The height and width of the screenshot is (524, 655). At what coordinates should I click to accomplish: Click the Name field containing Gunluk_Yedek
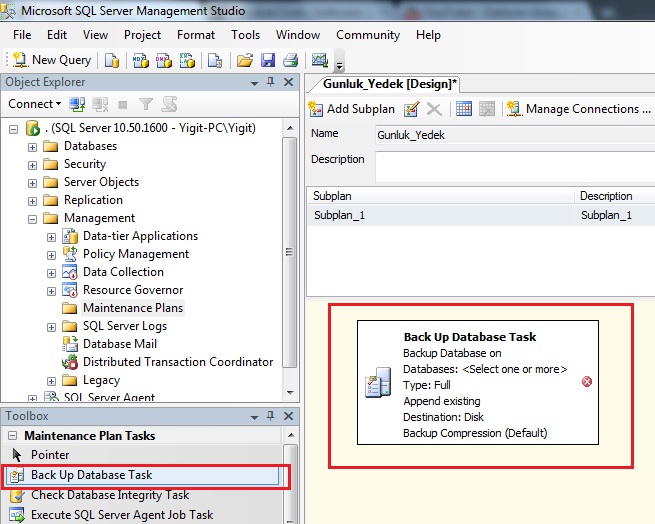point(515,135)
